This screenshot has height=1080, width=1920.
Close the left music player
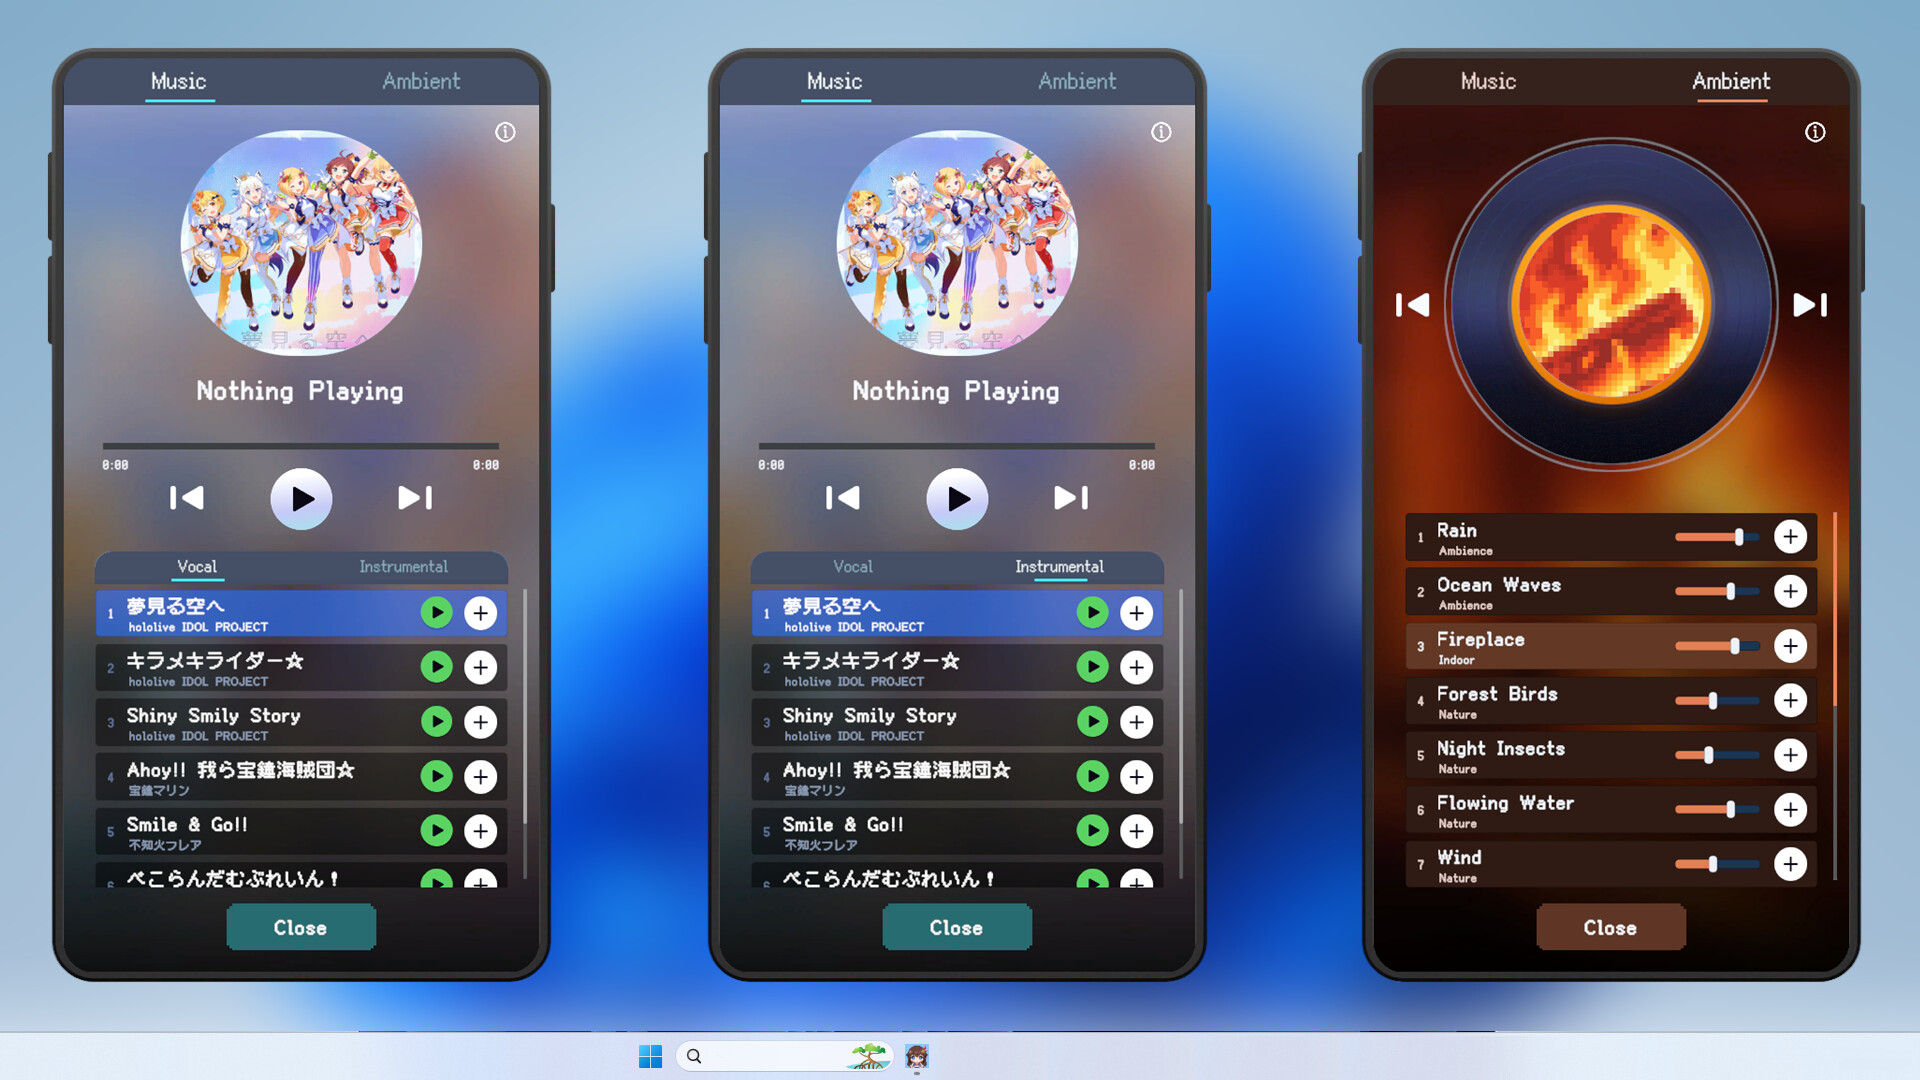coord(301,927)
